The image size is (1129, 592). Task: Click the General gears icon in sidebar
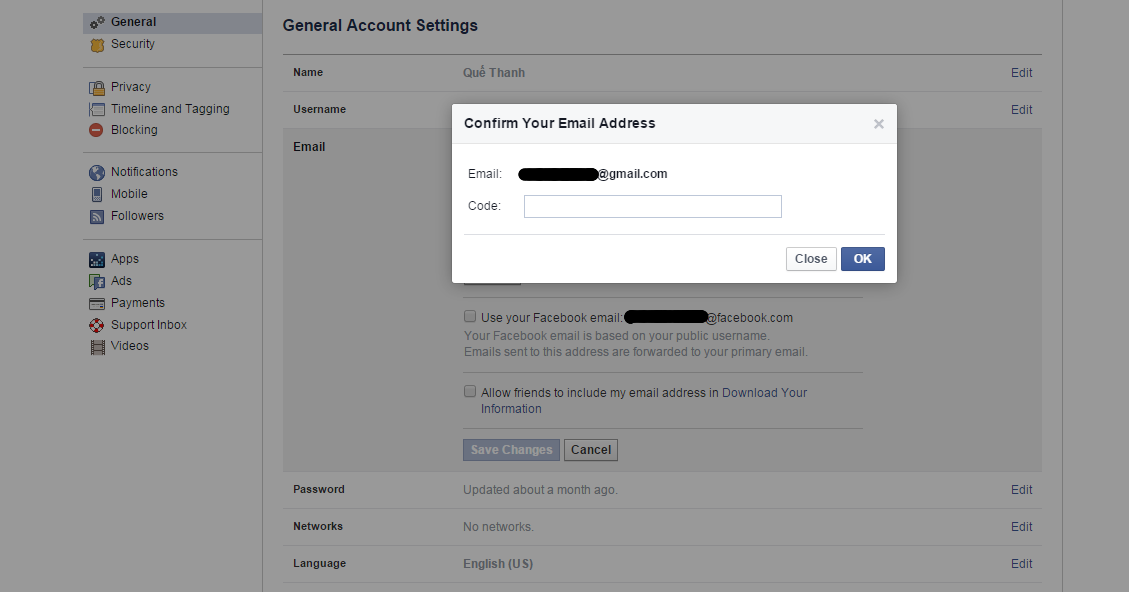click(x=96, y=23)
